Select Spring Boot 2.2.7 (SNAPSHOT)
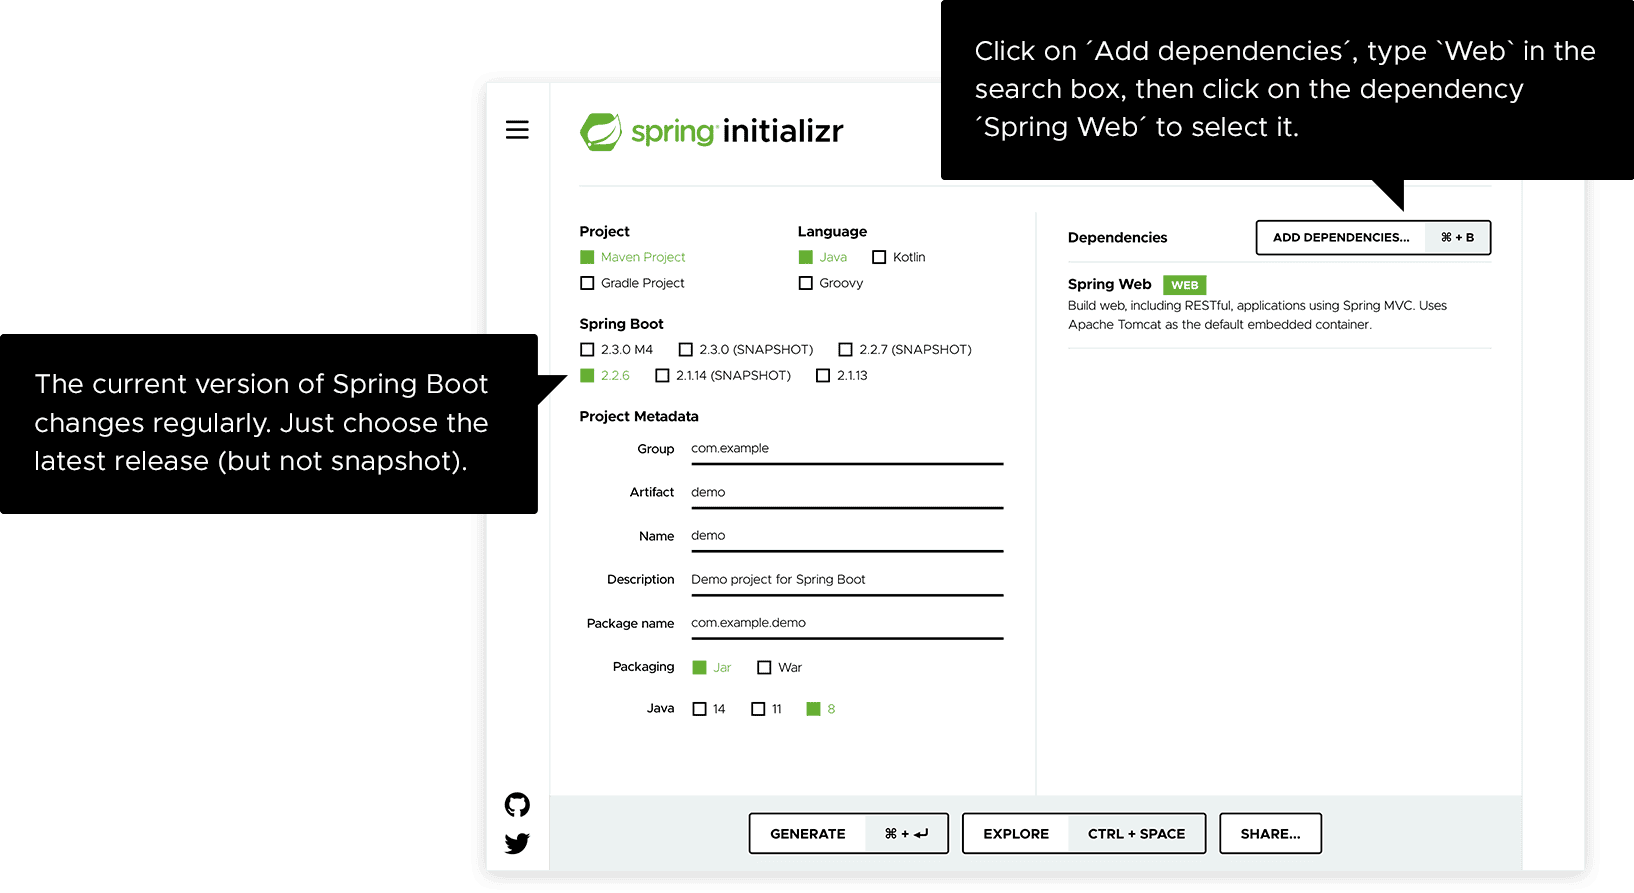 tap(905, 349)
